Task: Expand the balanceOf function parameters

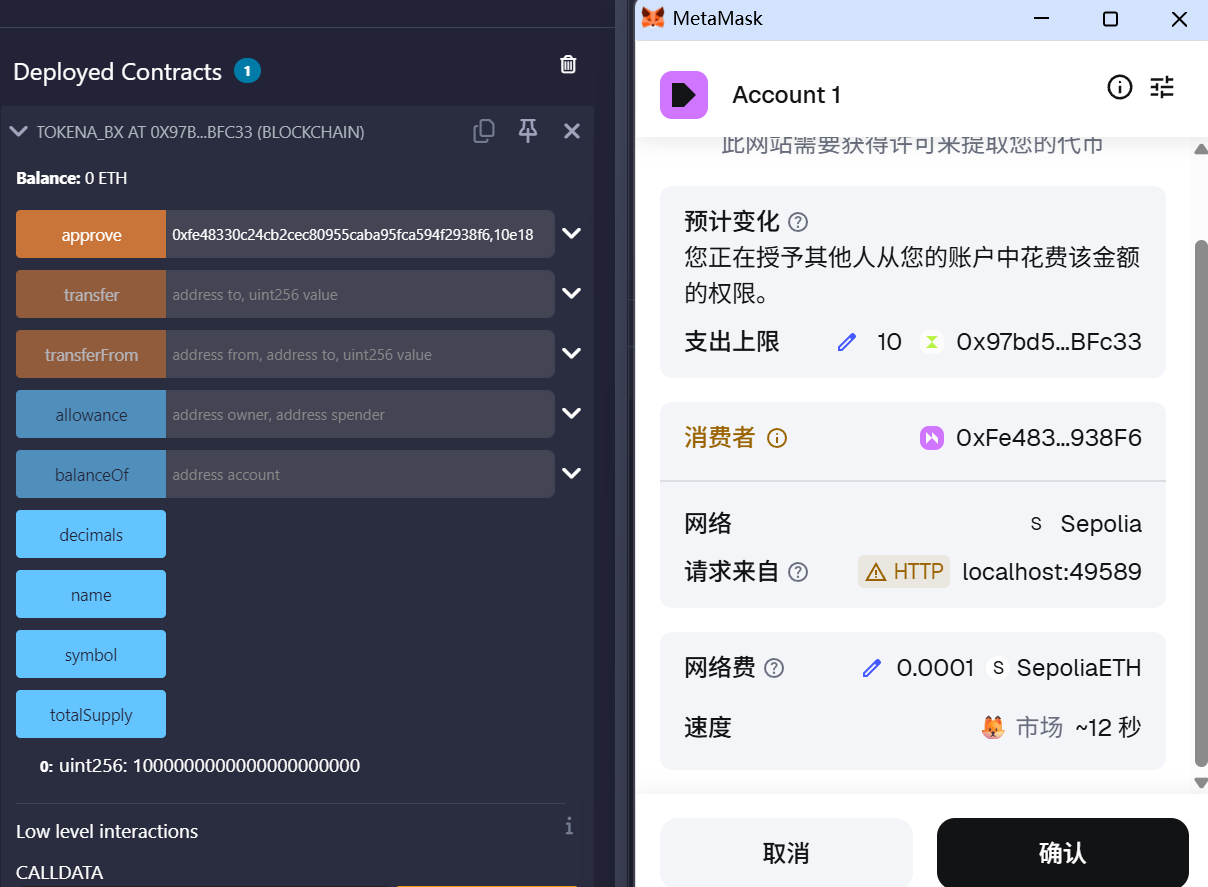Action: (571, 474)
